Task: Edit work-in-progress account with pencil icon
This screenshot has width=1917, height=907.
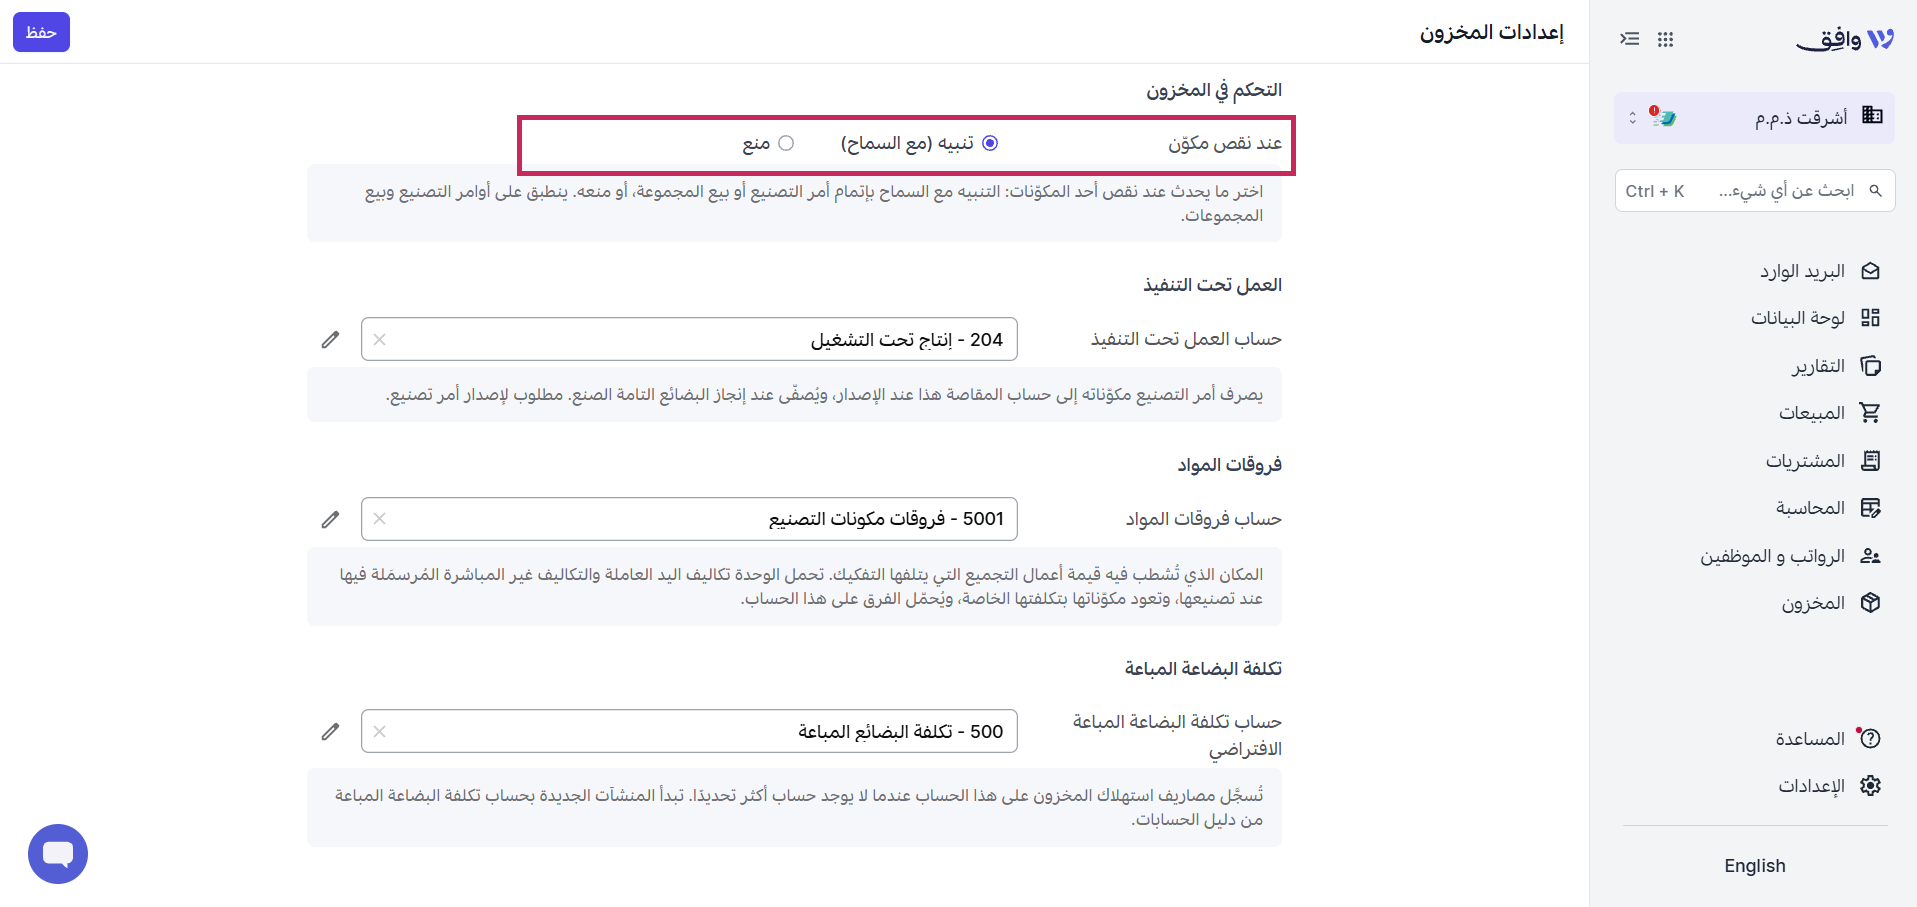Action: click(x=330, y=340)
